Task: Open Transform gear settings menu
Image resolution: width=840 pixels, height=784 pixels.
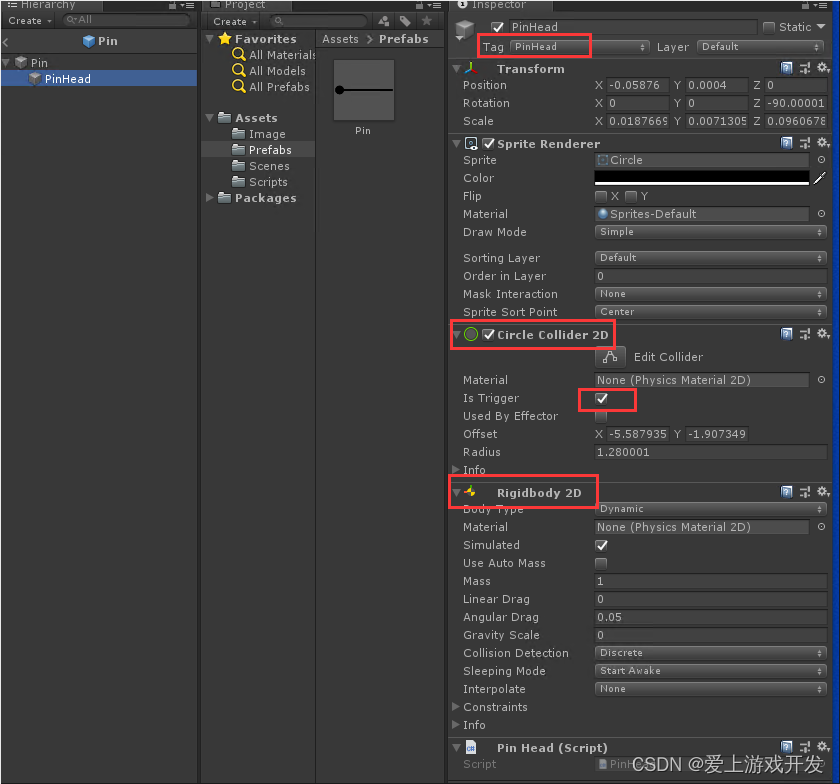Action: click(823, 68)
